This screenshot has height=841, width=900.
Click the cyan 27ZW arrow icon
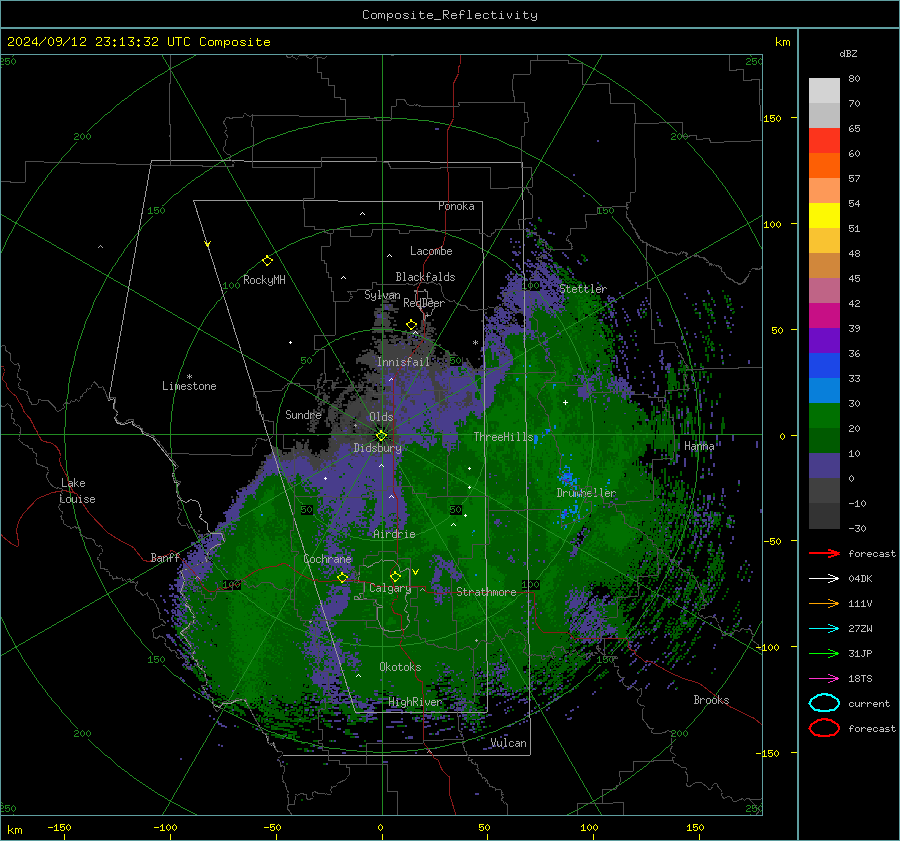[x=824, y=628]
